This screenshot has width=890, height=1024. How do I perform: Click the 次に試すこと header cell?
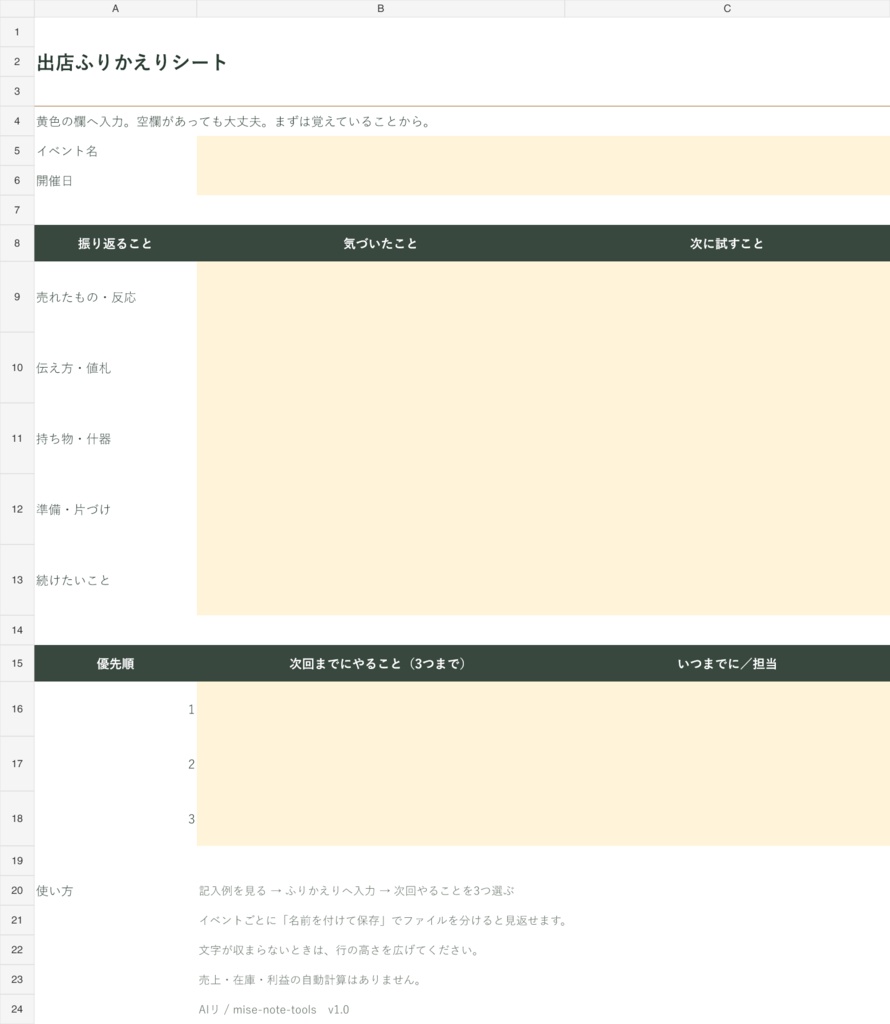point(727,243)
